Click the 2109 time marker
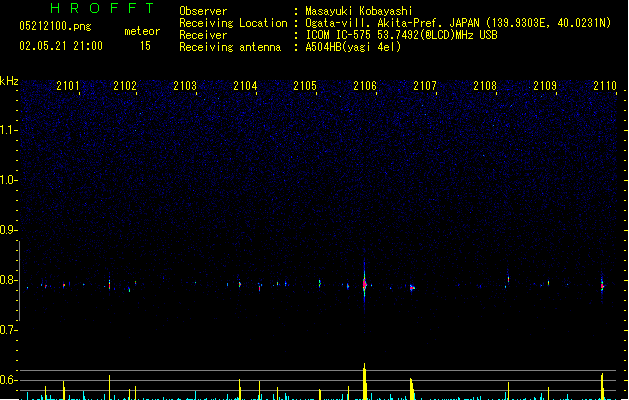Viewport: 629px width, 400px height. (545, 86)
